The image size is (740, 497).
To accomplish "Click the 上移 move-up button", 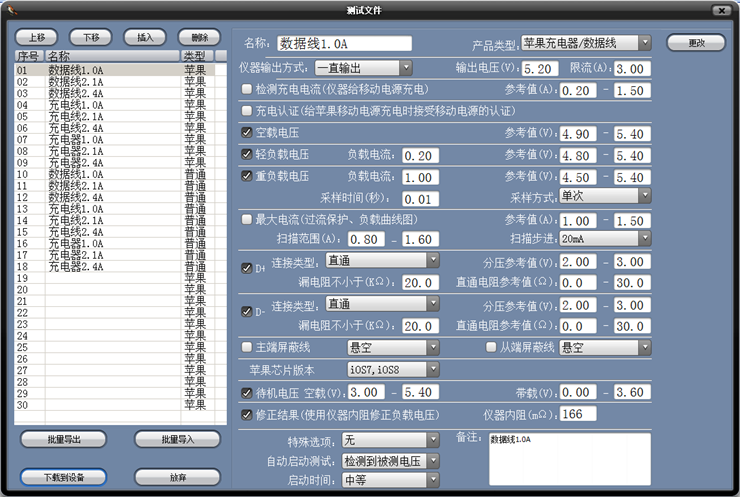I will [37, 37].
